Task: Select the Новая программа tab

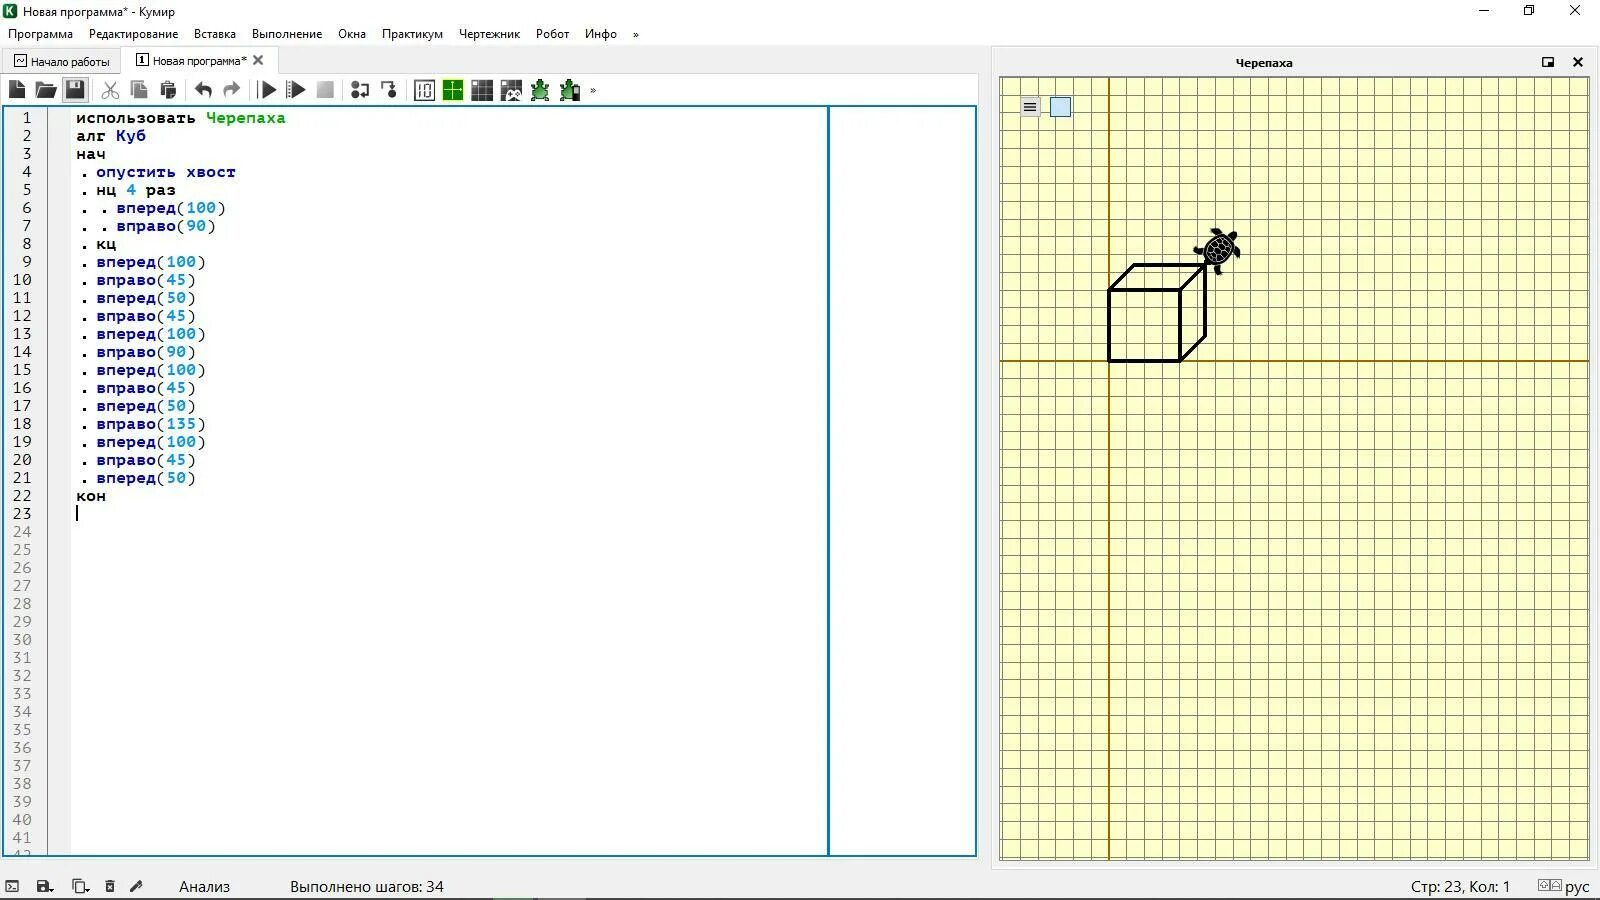Action: 199,61
